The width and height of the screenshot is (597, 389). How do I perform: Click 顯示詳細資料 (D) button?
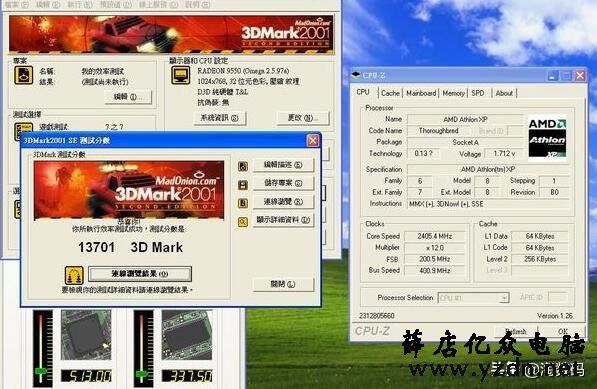[283, 220]
